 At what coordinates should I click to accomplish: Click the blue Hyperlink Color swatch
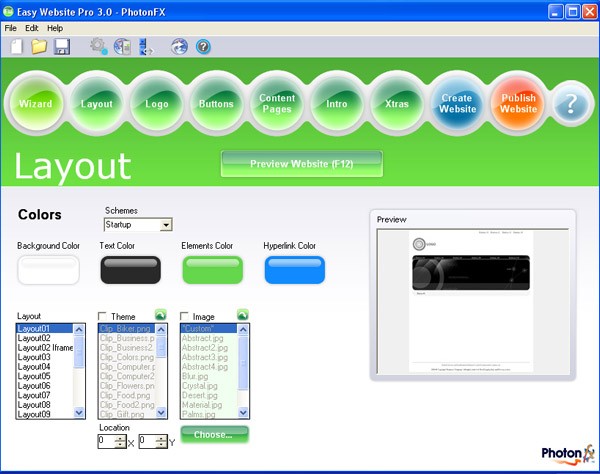point(294,270)
